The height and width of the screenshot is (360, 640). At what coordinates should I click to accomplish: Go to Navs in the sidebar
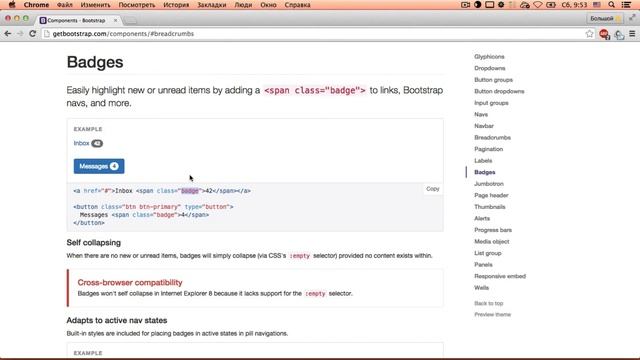[481, 114]
